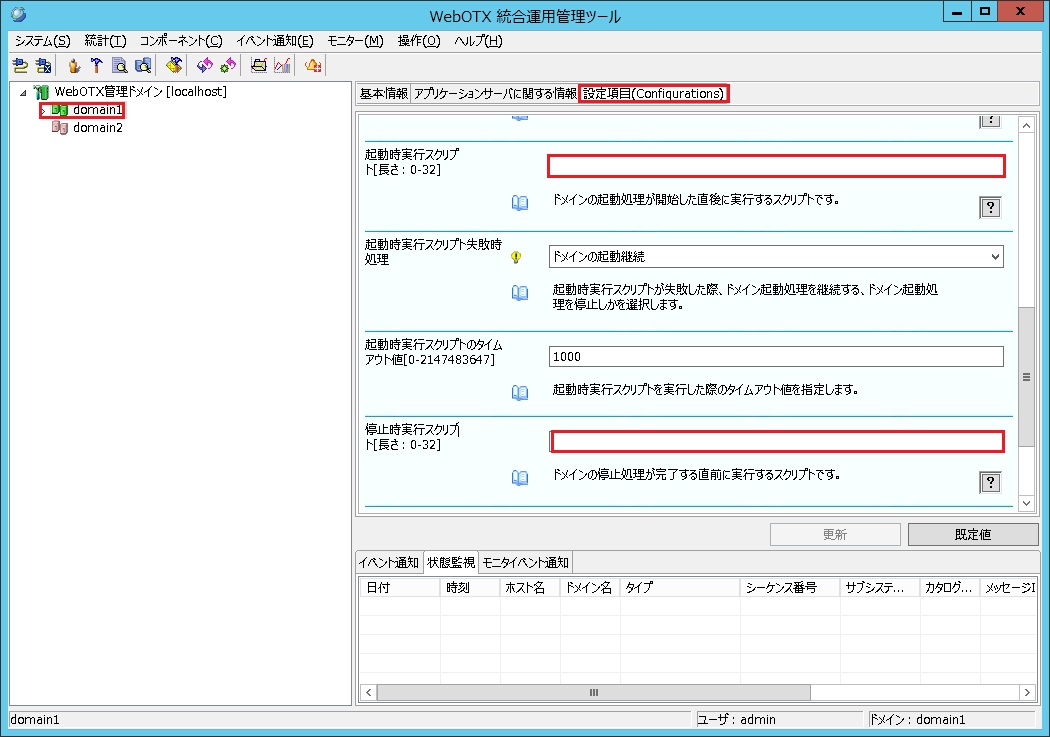The width and height of the screenshot is (1050, 737).
Task: Click the multi-document search toolbar icon
Action: tap(142, 64)
